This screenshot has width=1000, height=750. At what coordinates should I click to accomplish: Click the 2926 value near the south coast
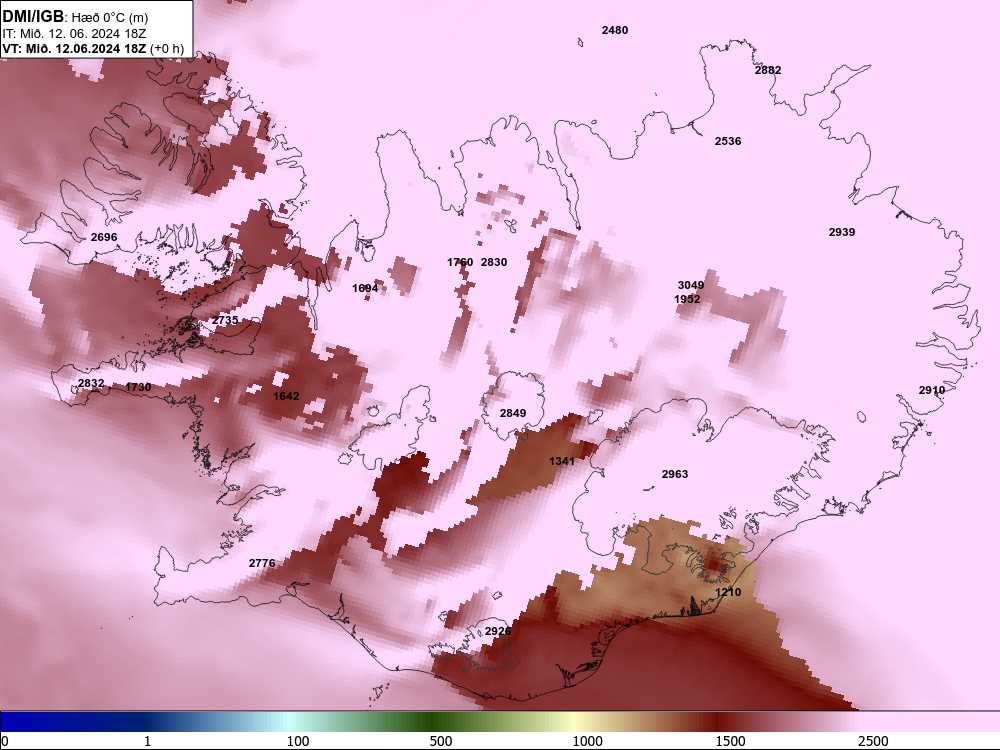pos(498,631)
